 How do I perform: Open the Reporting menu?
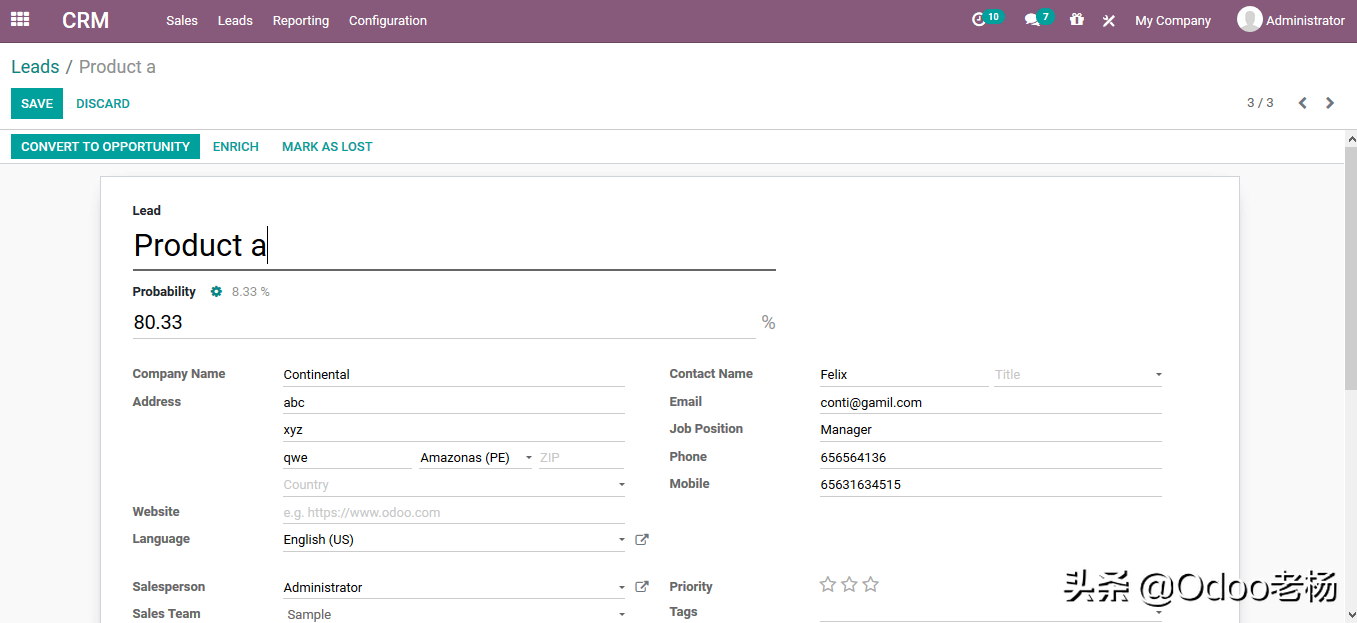point(300,20)
